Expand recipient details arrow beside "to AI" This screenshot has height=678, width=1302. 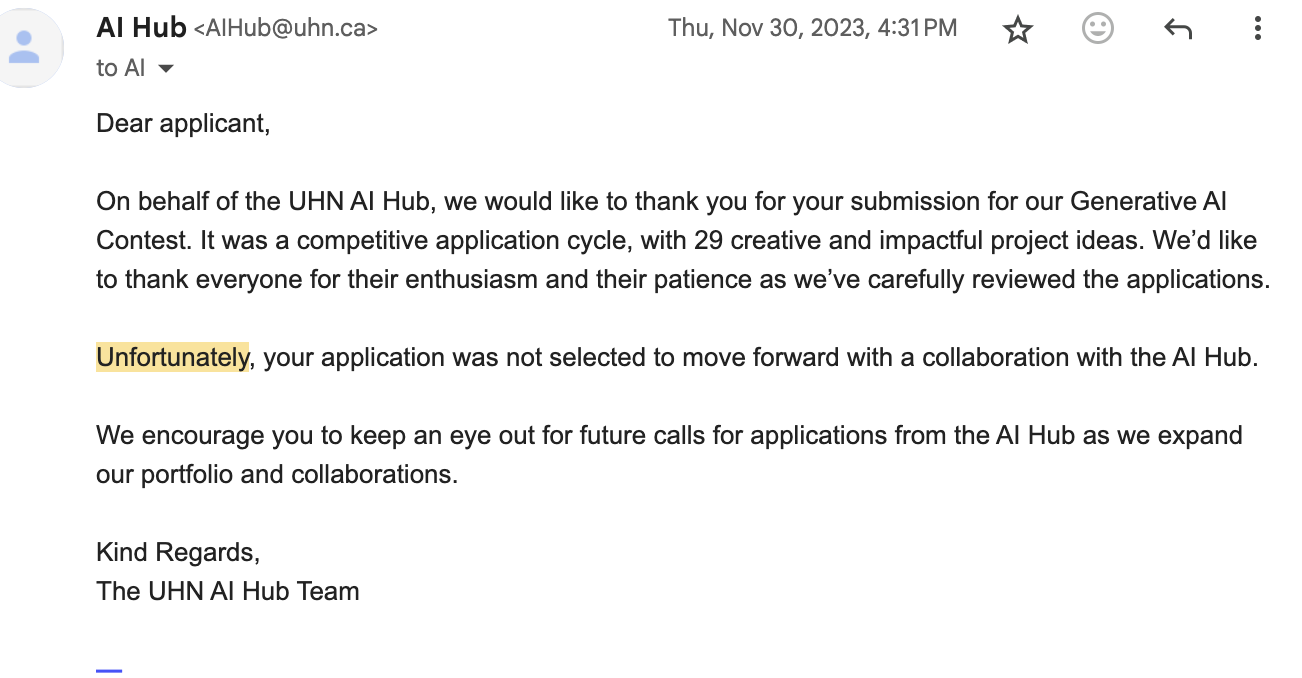point(166,68)
